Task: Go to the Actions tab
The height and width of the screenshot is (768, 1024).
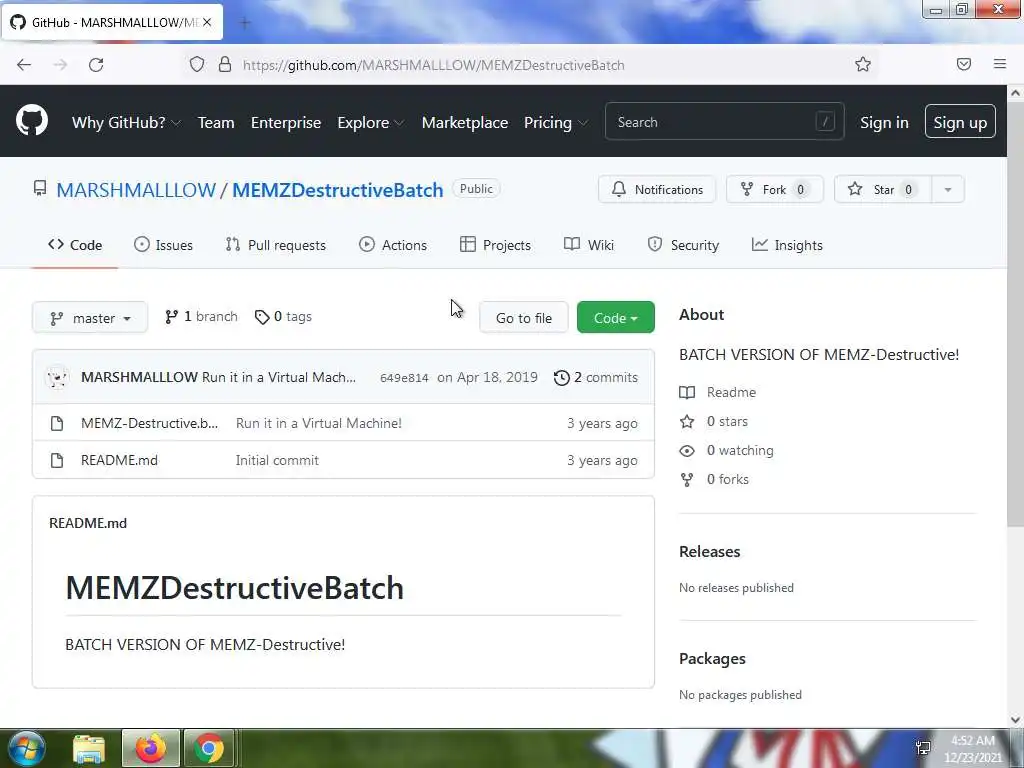Action: (393, 245)
